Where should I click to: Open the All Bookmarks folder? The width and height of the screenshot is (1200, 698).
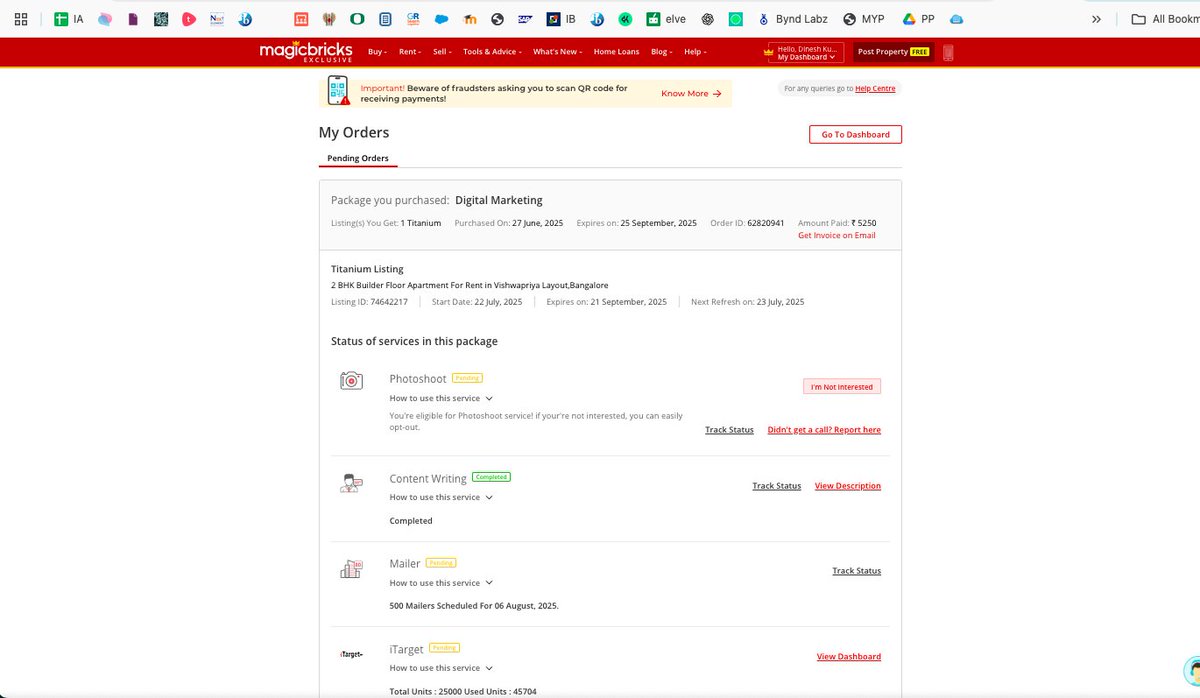(x=1165, y=19)
